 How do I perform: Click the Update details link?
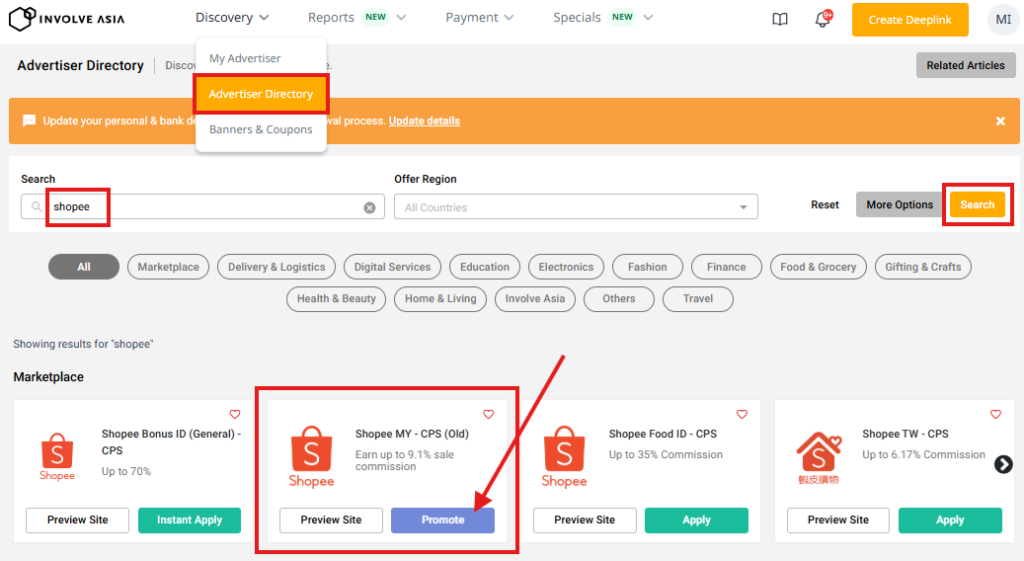[424, 121]
